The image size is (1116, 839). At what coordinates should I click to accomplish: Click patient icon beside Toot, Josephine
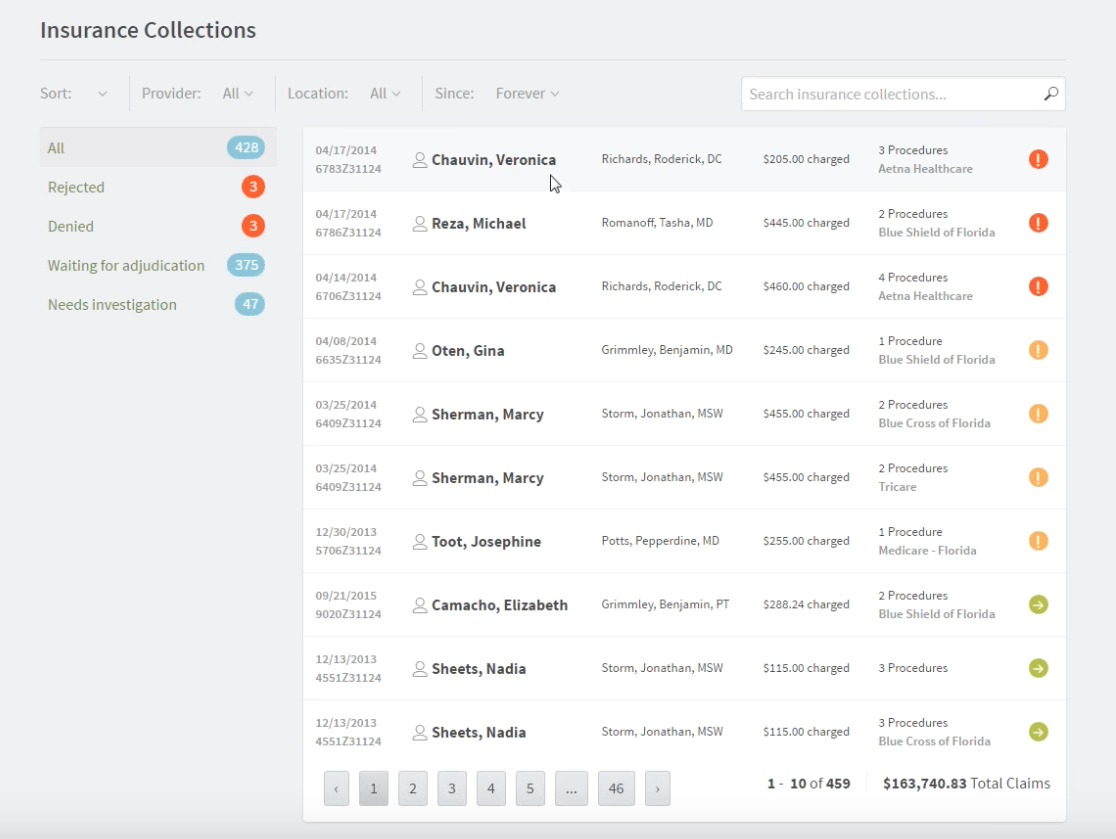click(x=420, y=542)
